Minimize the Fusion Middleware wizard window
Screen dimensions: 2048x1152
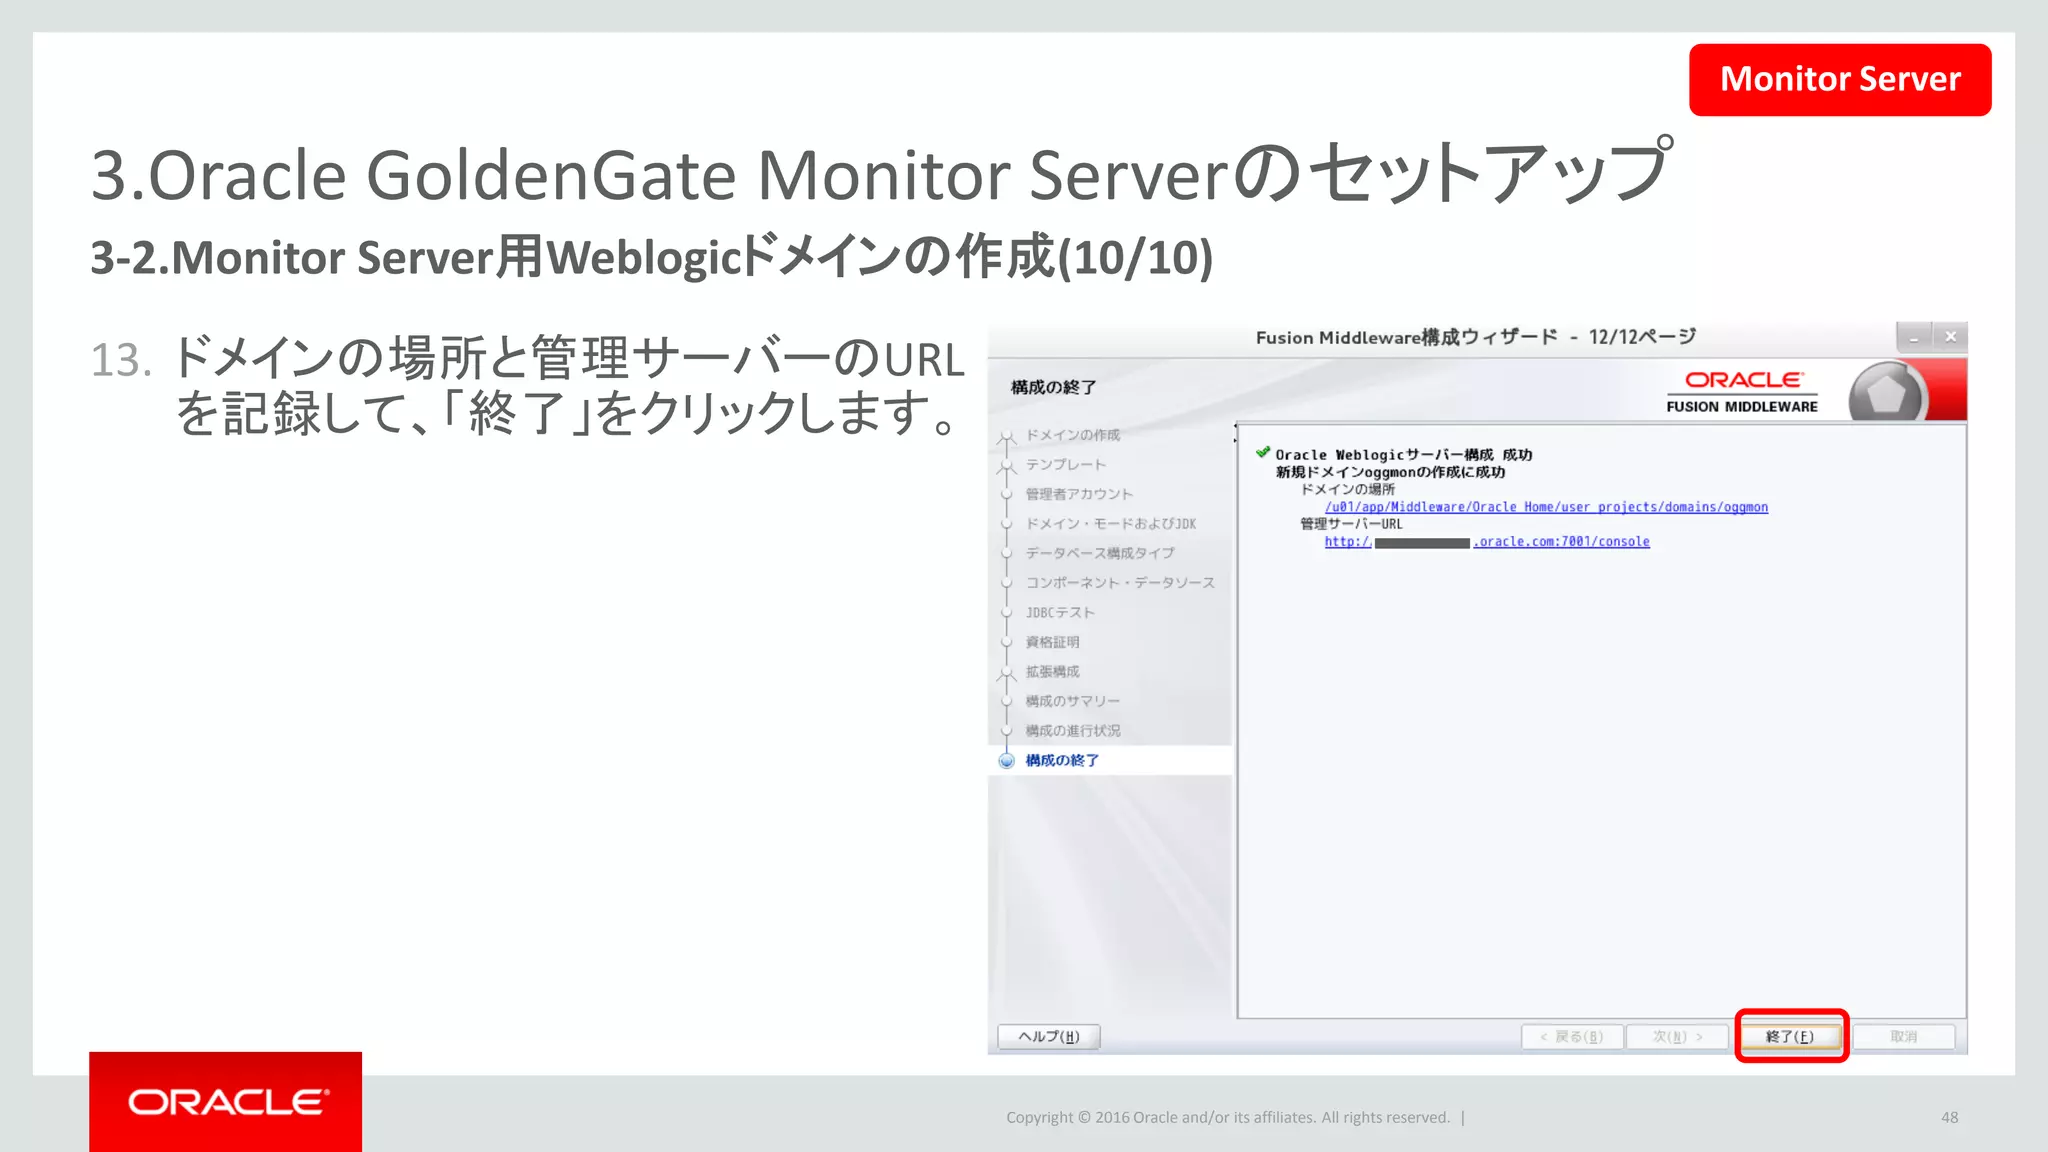(1913, 337)
